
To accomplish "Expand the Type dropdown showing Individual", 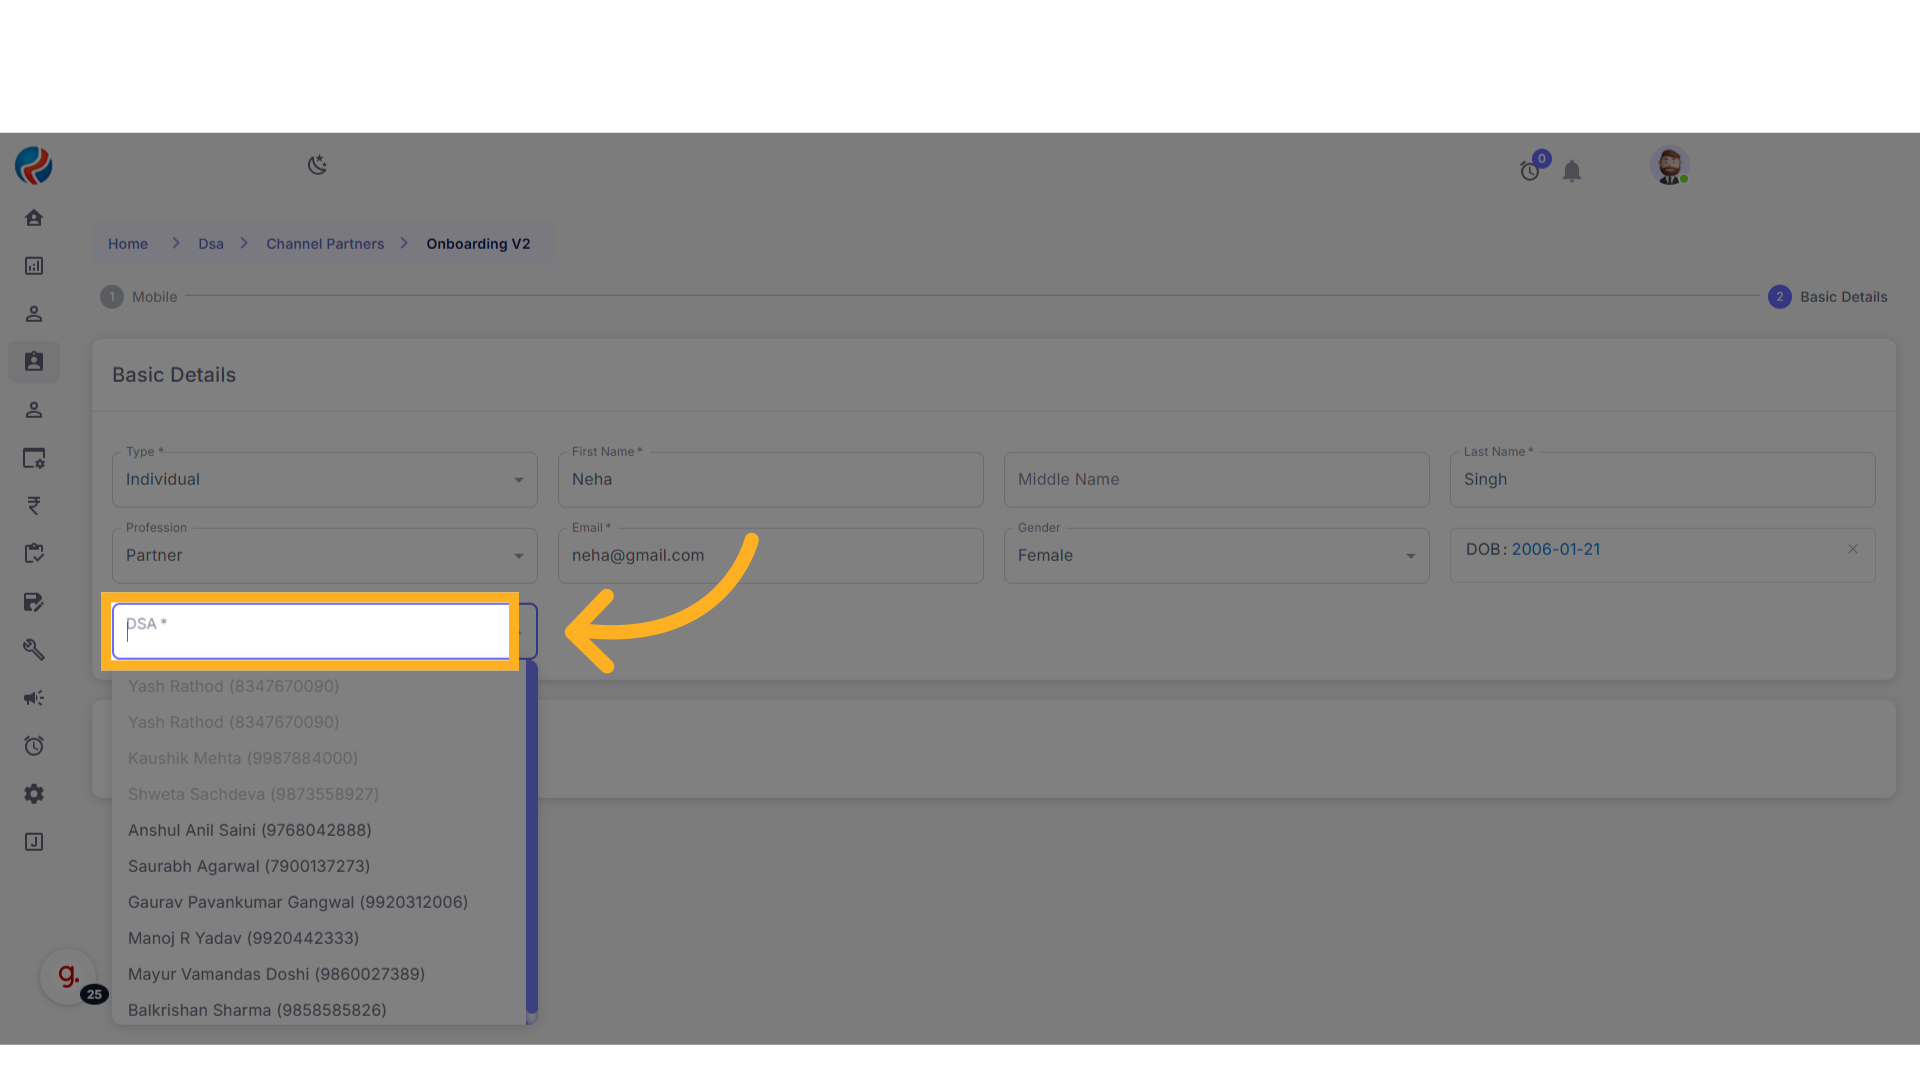I will click(x=324, y=480).
